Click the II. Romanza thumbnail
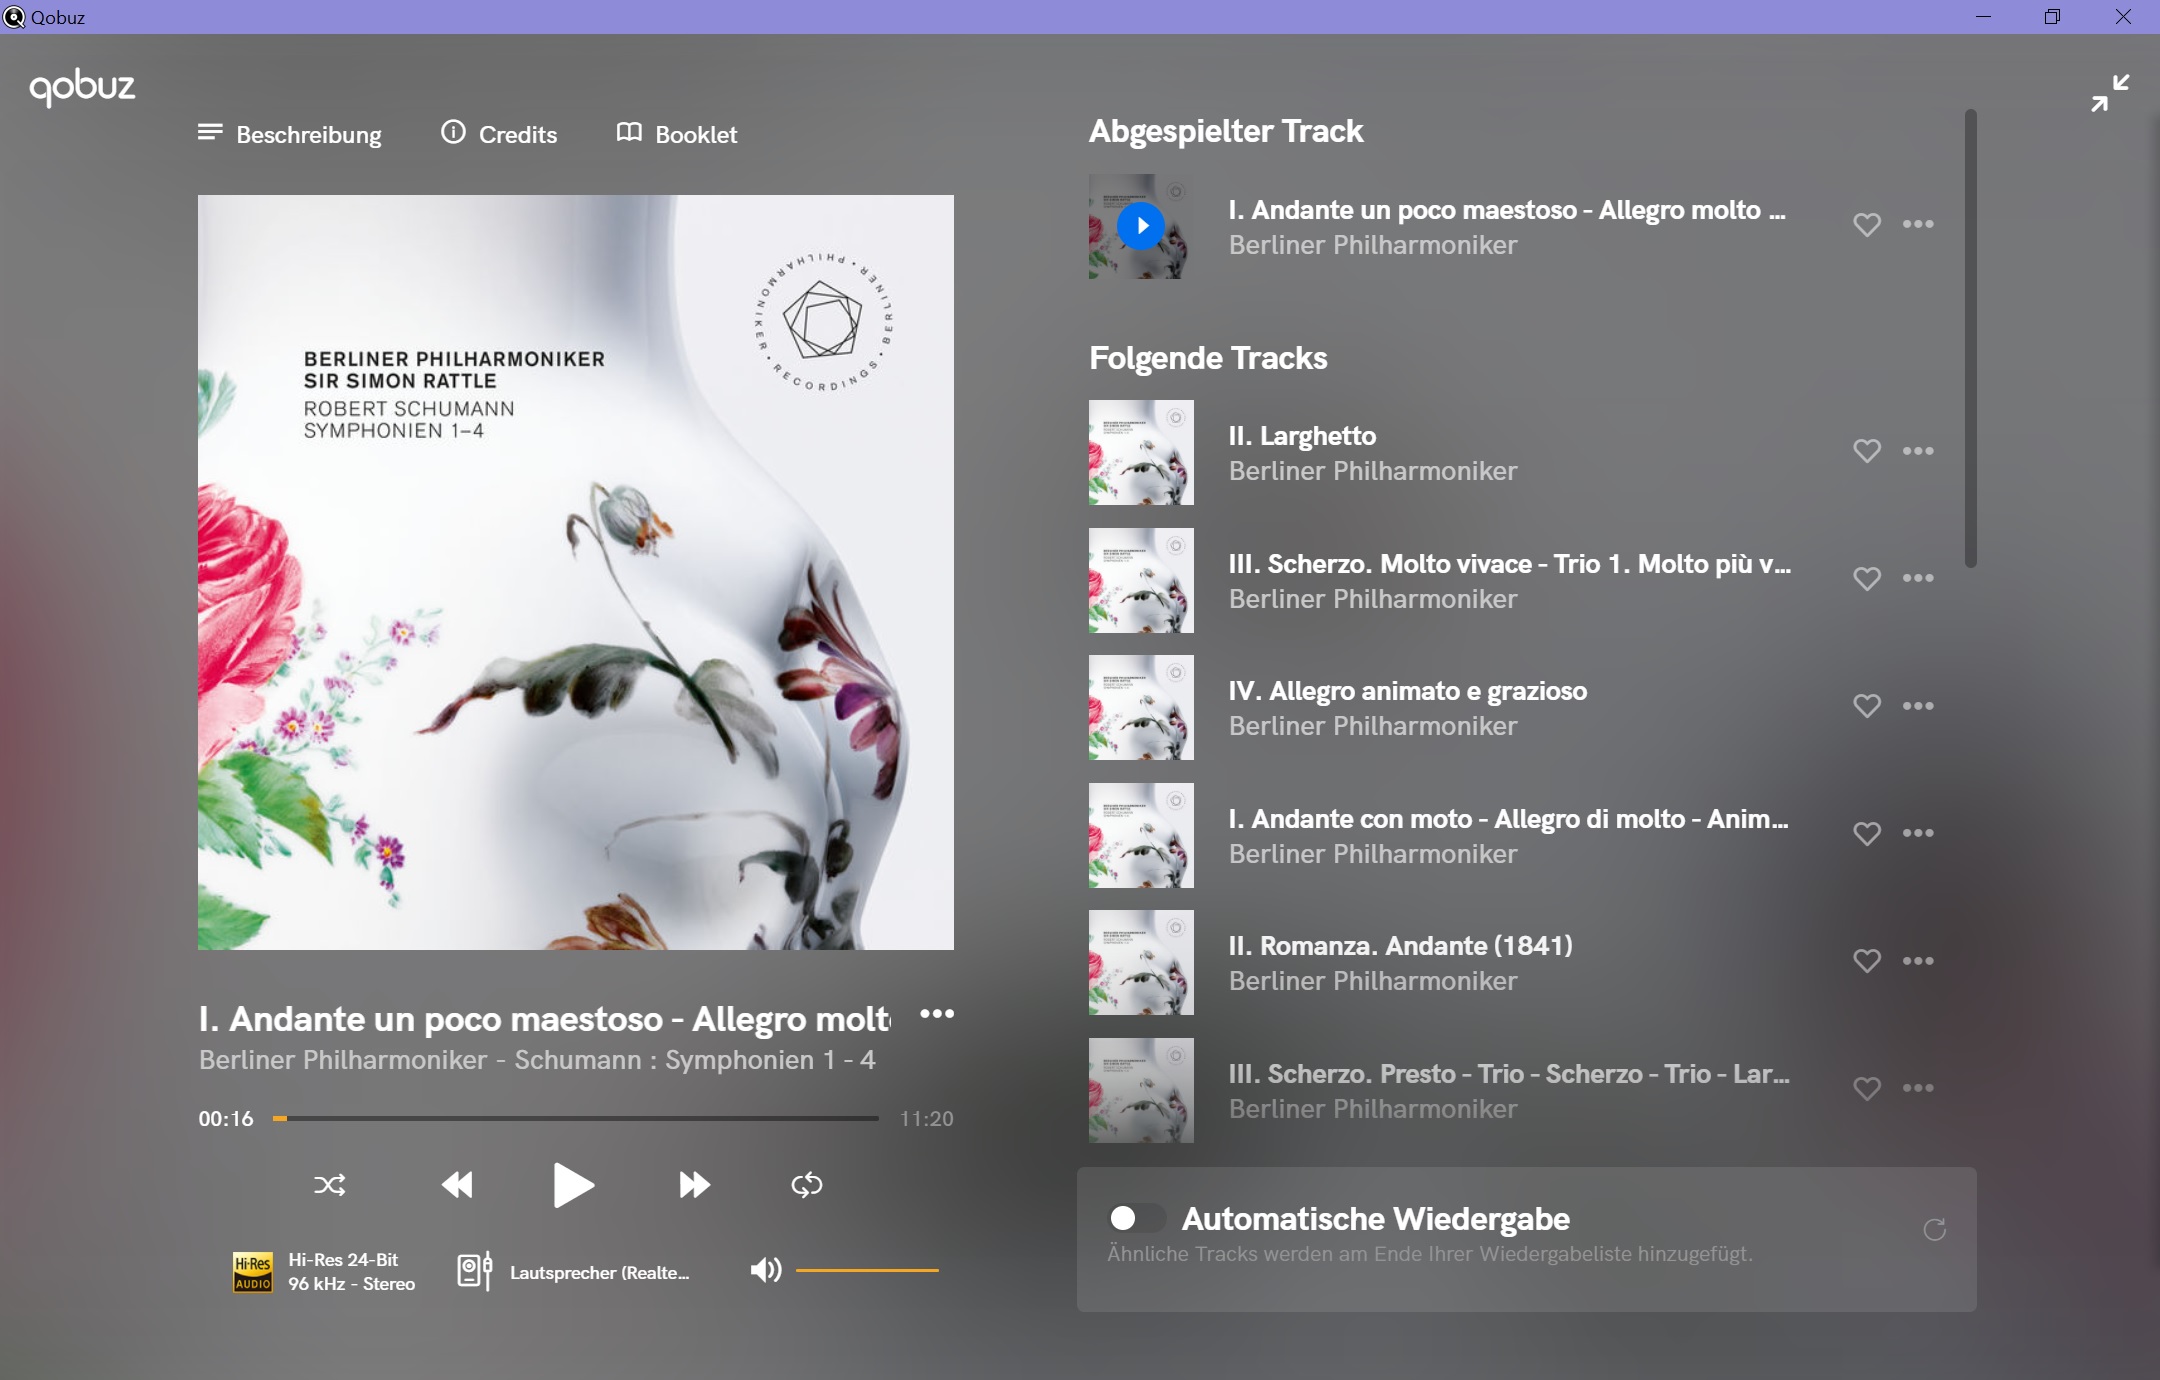The height and width of the screenshot is (1380, 2160). (1141, 963)
